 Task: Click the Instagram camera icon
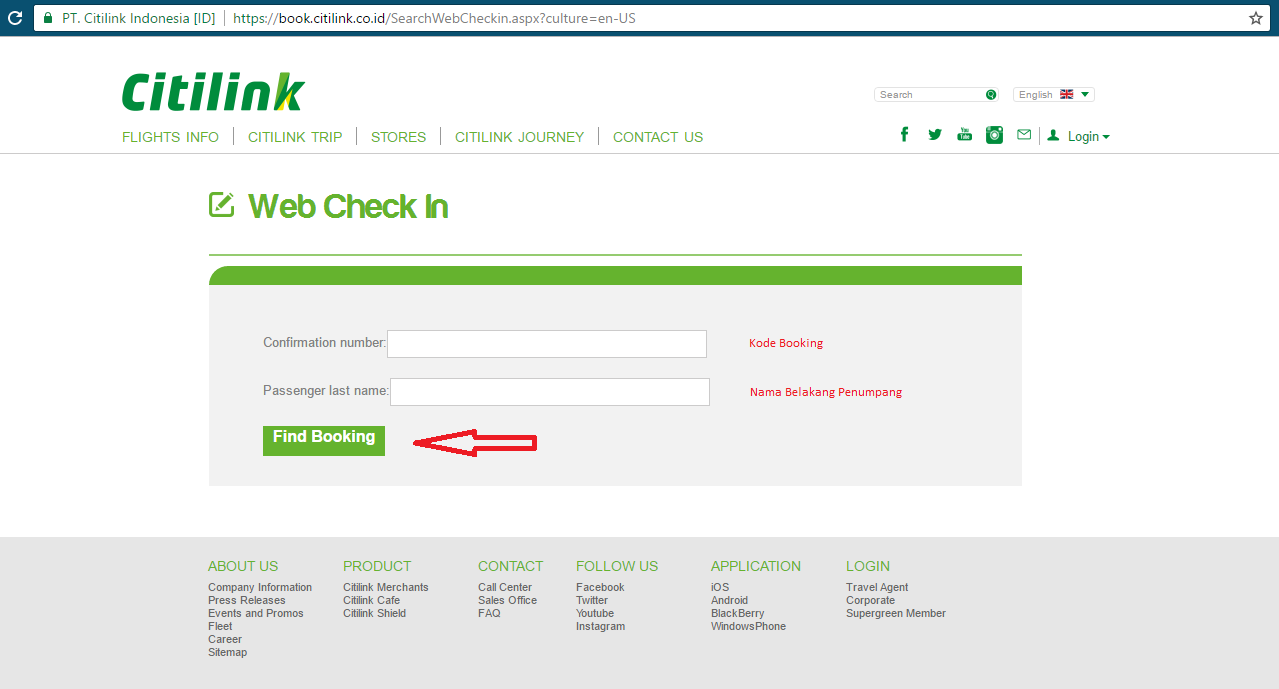click(x=994, y=133)
